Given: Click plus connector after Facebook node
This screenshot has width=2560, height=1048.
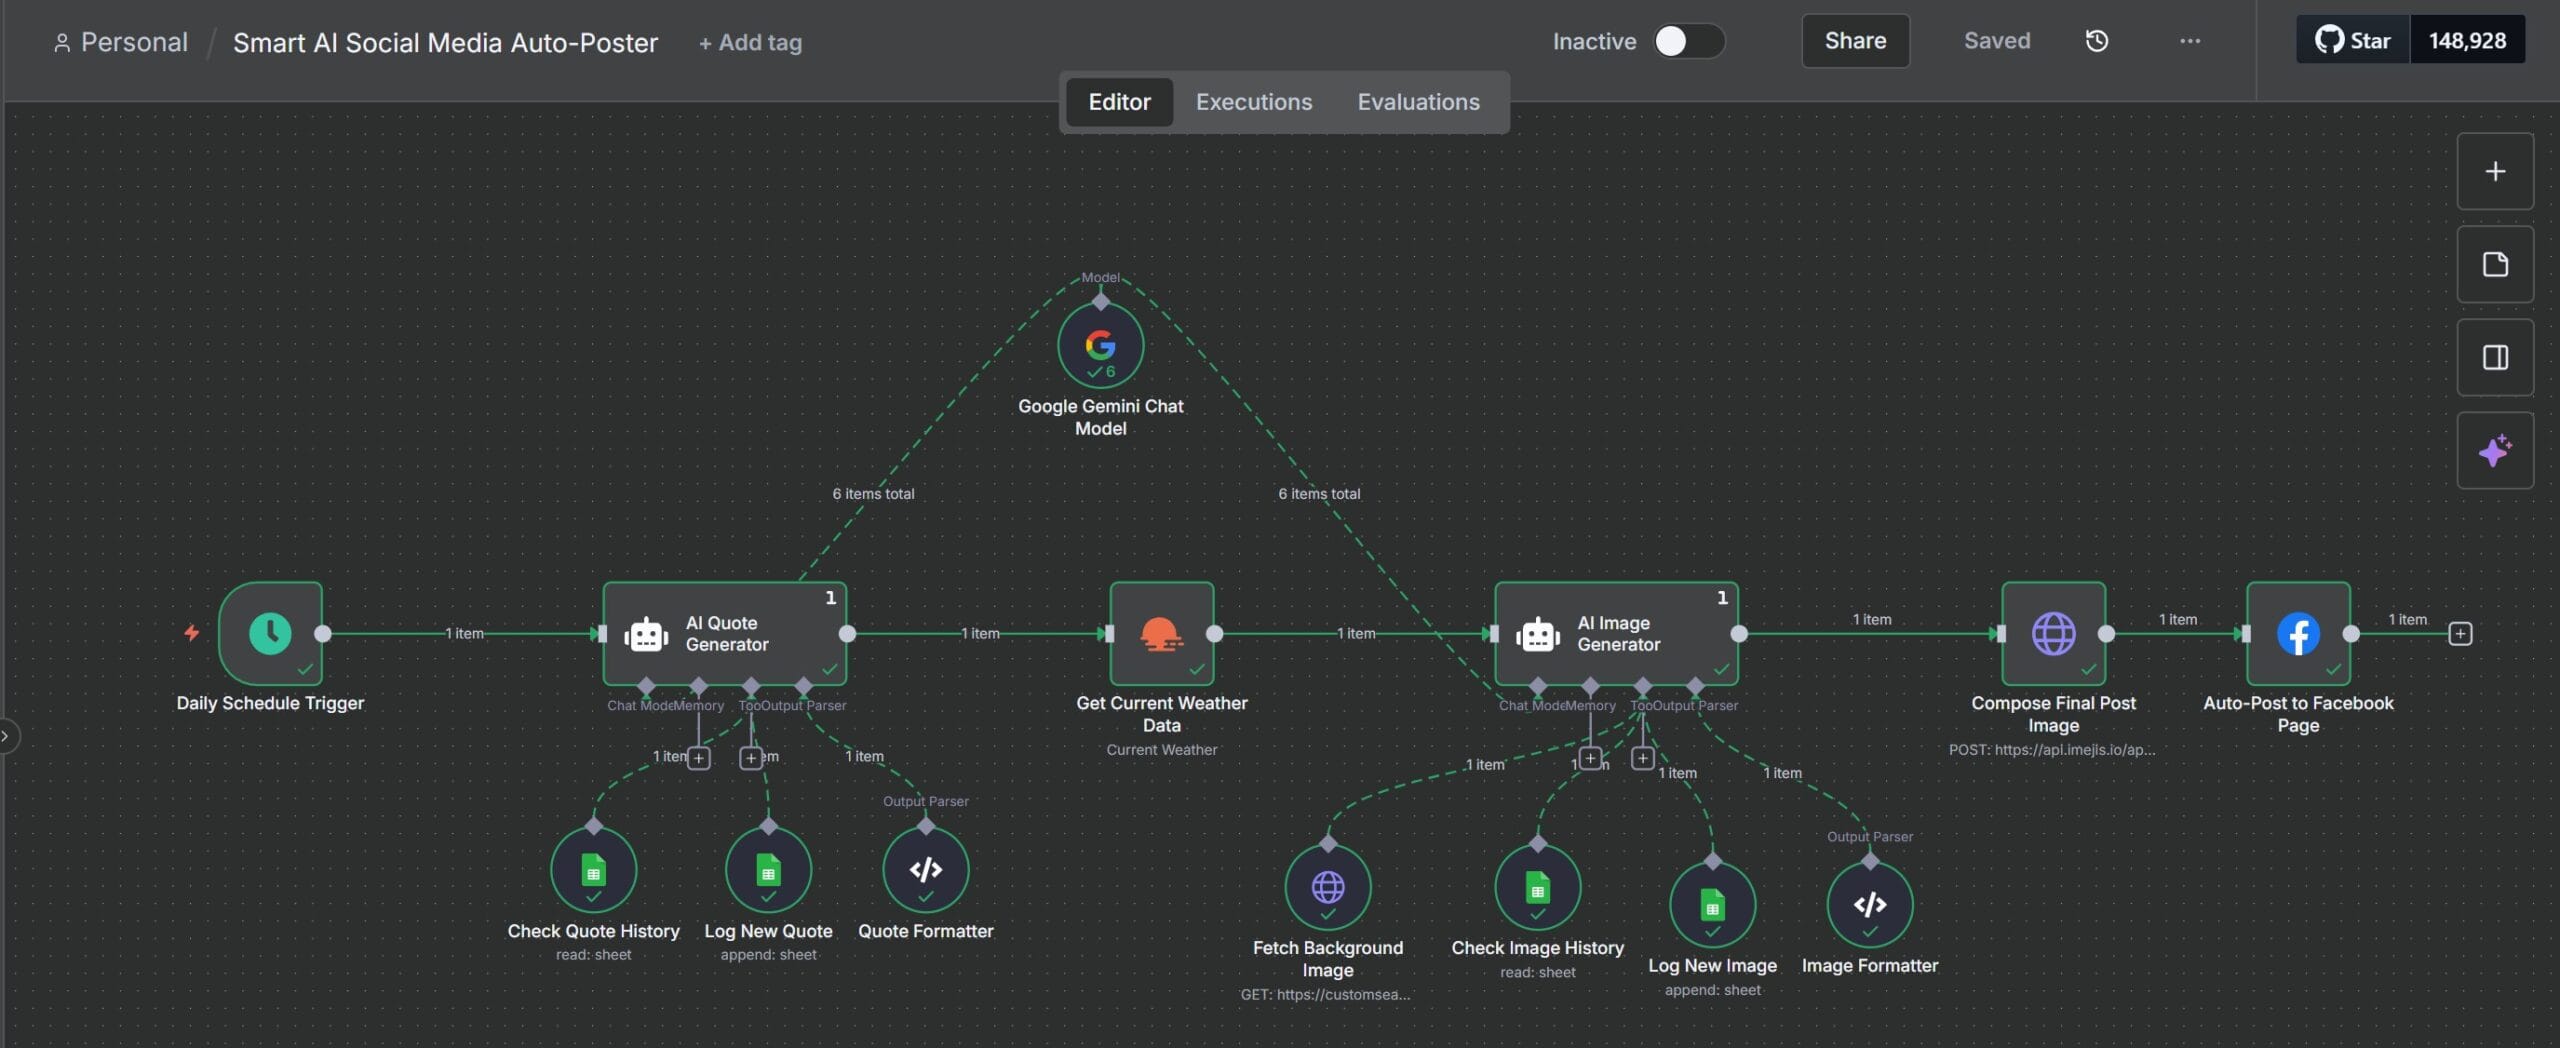Looking at the screenshot, I should pyautogui.click(x=2460, y=634).
